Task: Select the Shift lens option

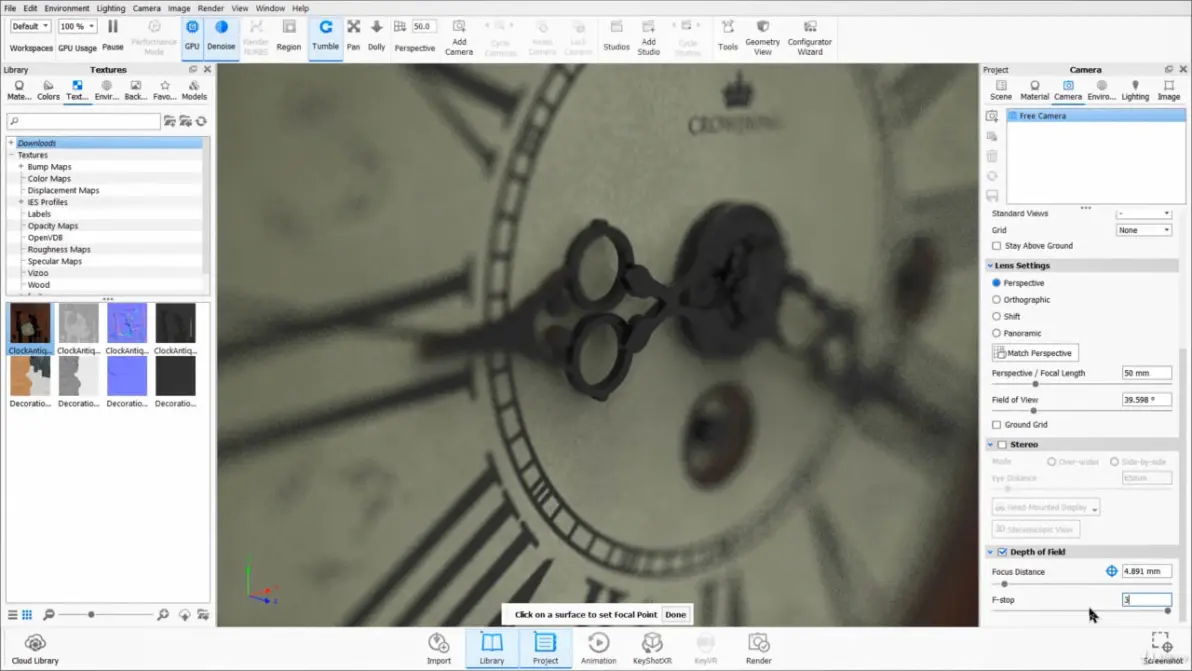Action: click(996, 316)
